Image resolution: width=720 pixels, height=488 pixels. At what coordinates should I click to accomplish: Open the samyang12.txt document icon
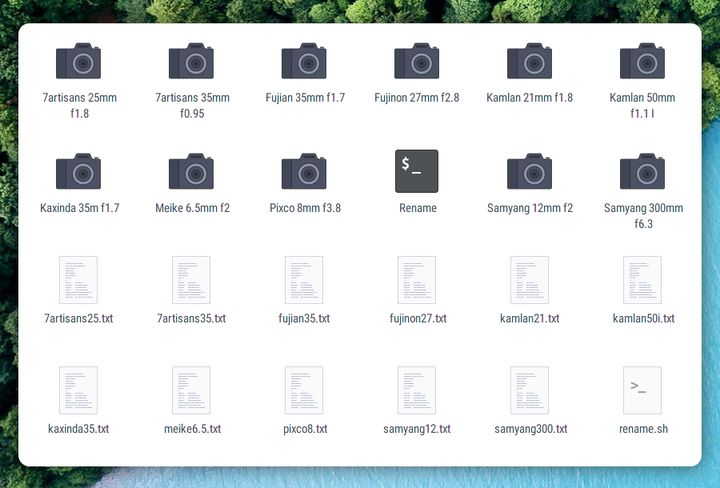click(x=416, y=390)
